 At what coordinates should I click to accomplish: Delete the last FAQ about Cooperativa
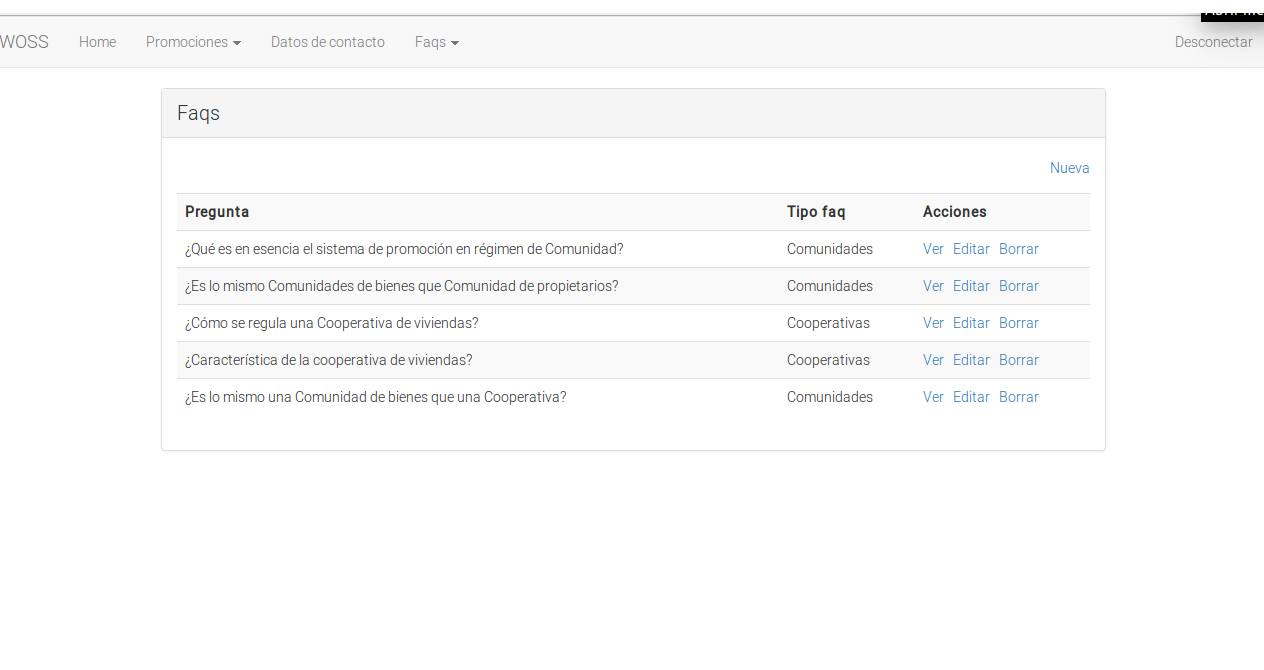coord(1018,397)
